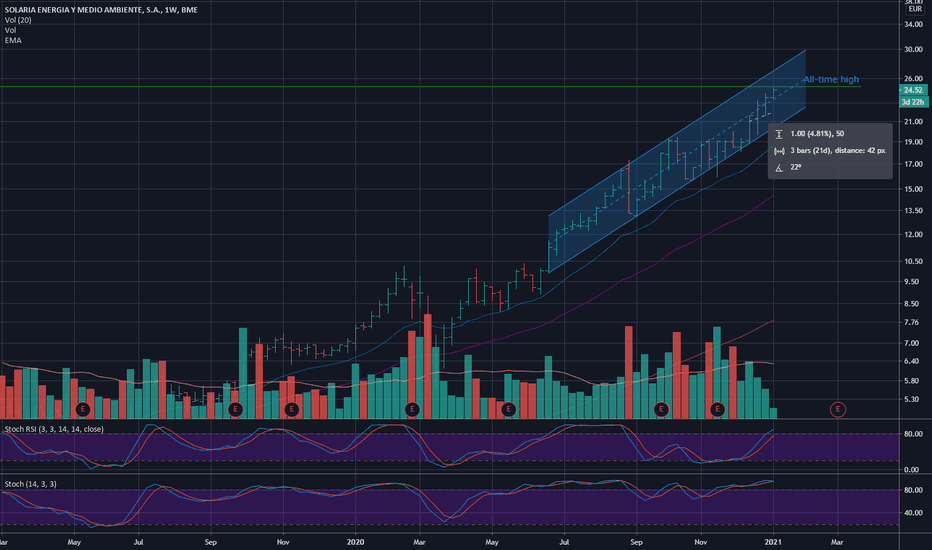Click the 22° angle reading
This screenshot has width=932, height=550.
tap(796, 168)
